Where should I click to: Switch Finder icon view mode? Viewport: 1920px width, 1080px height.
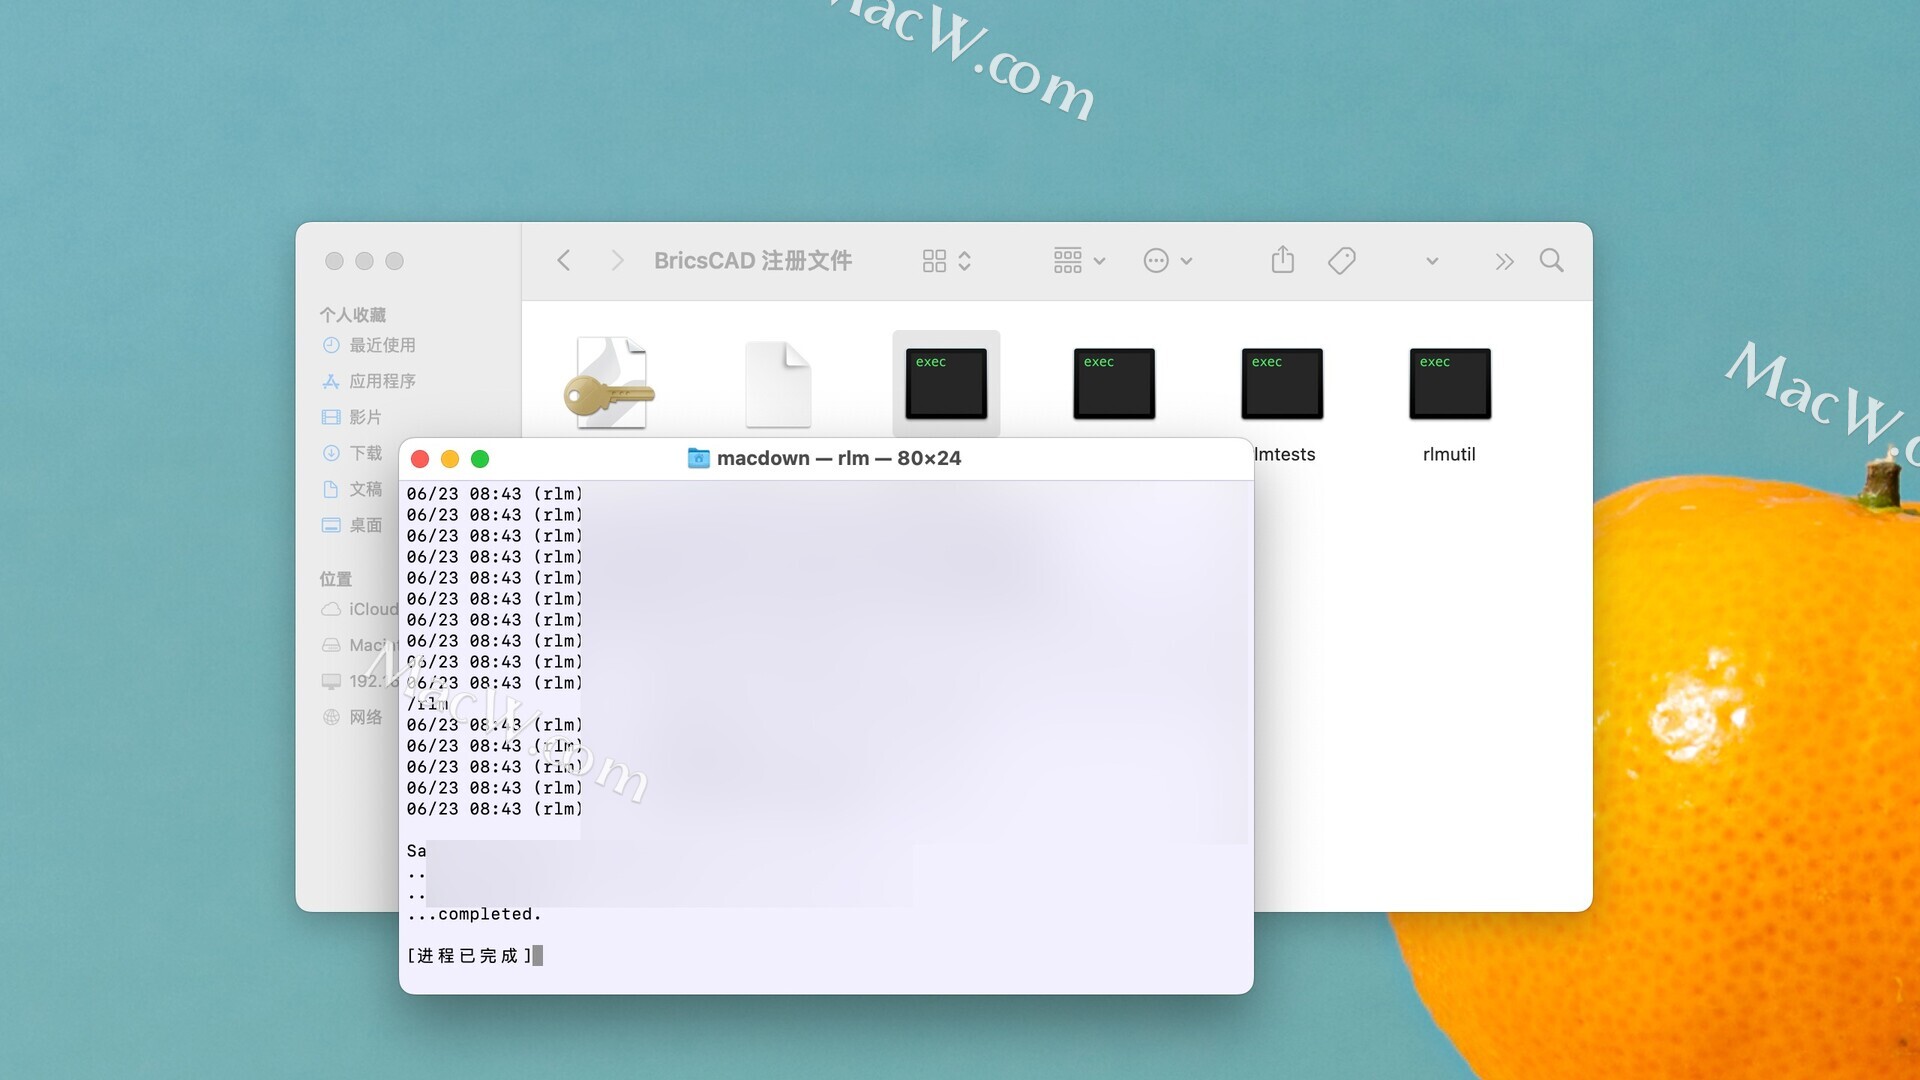coord(946,261)
